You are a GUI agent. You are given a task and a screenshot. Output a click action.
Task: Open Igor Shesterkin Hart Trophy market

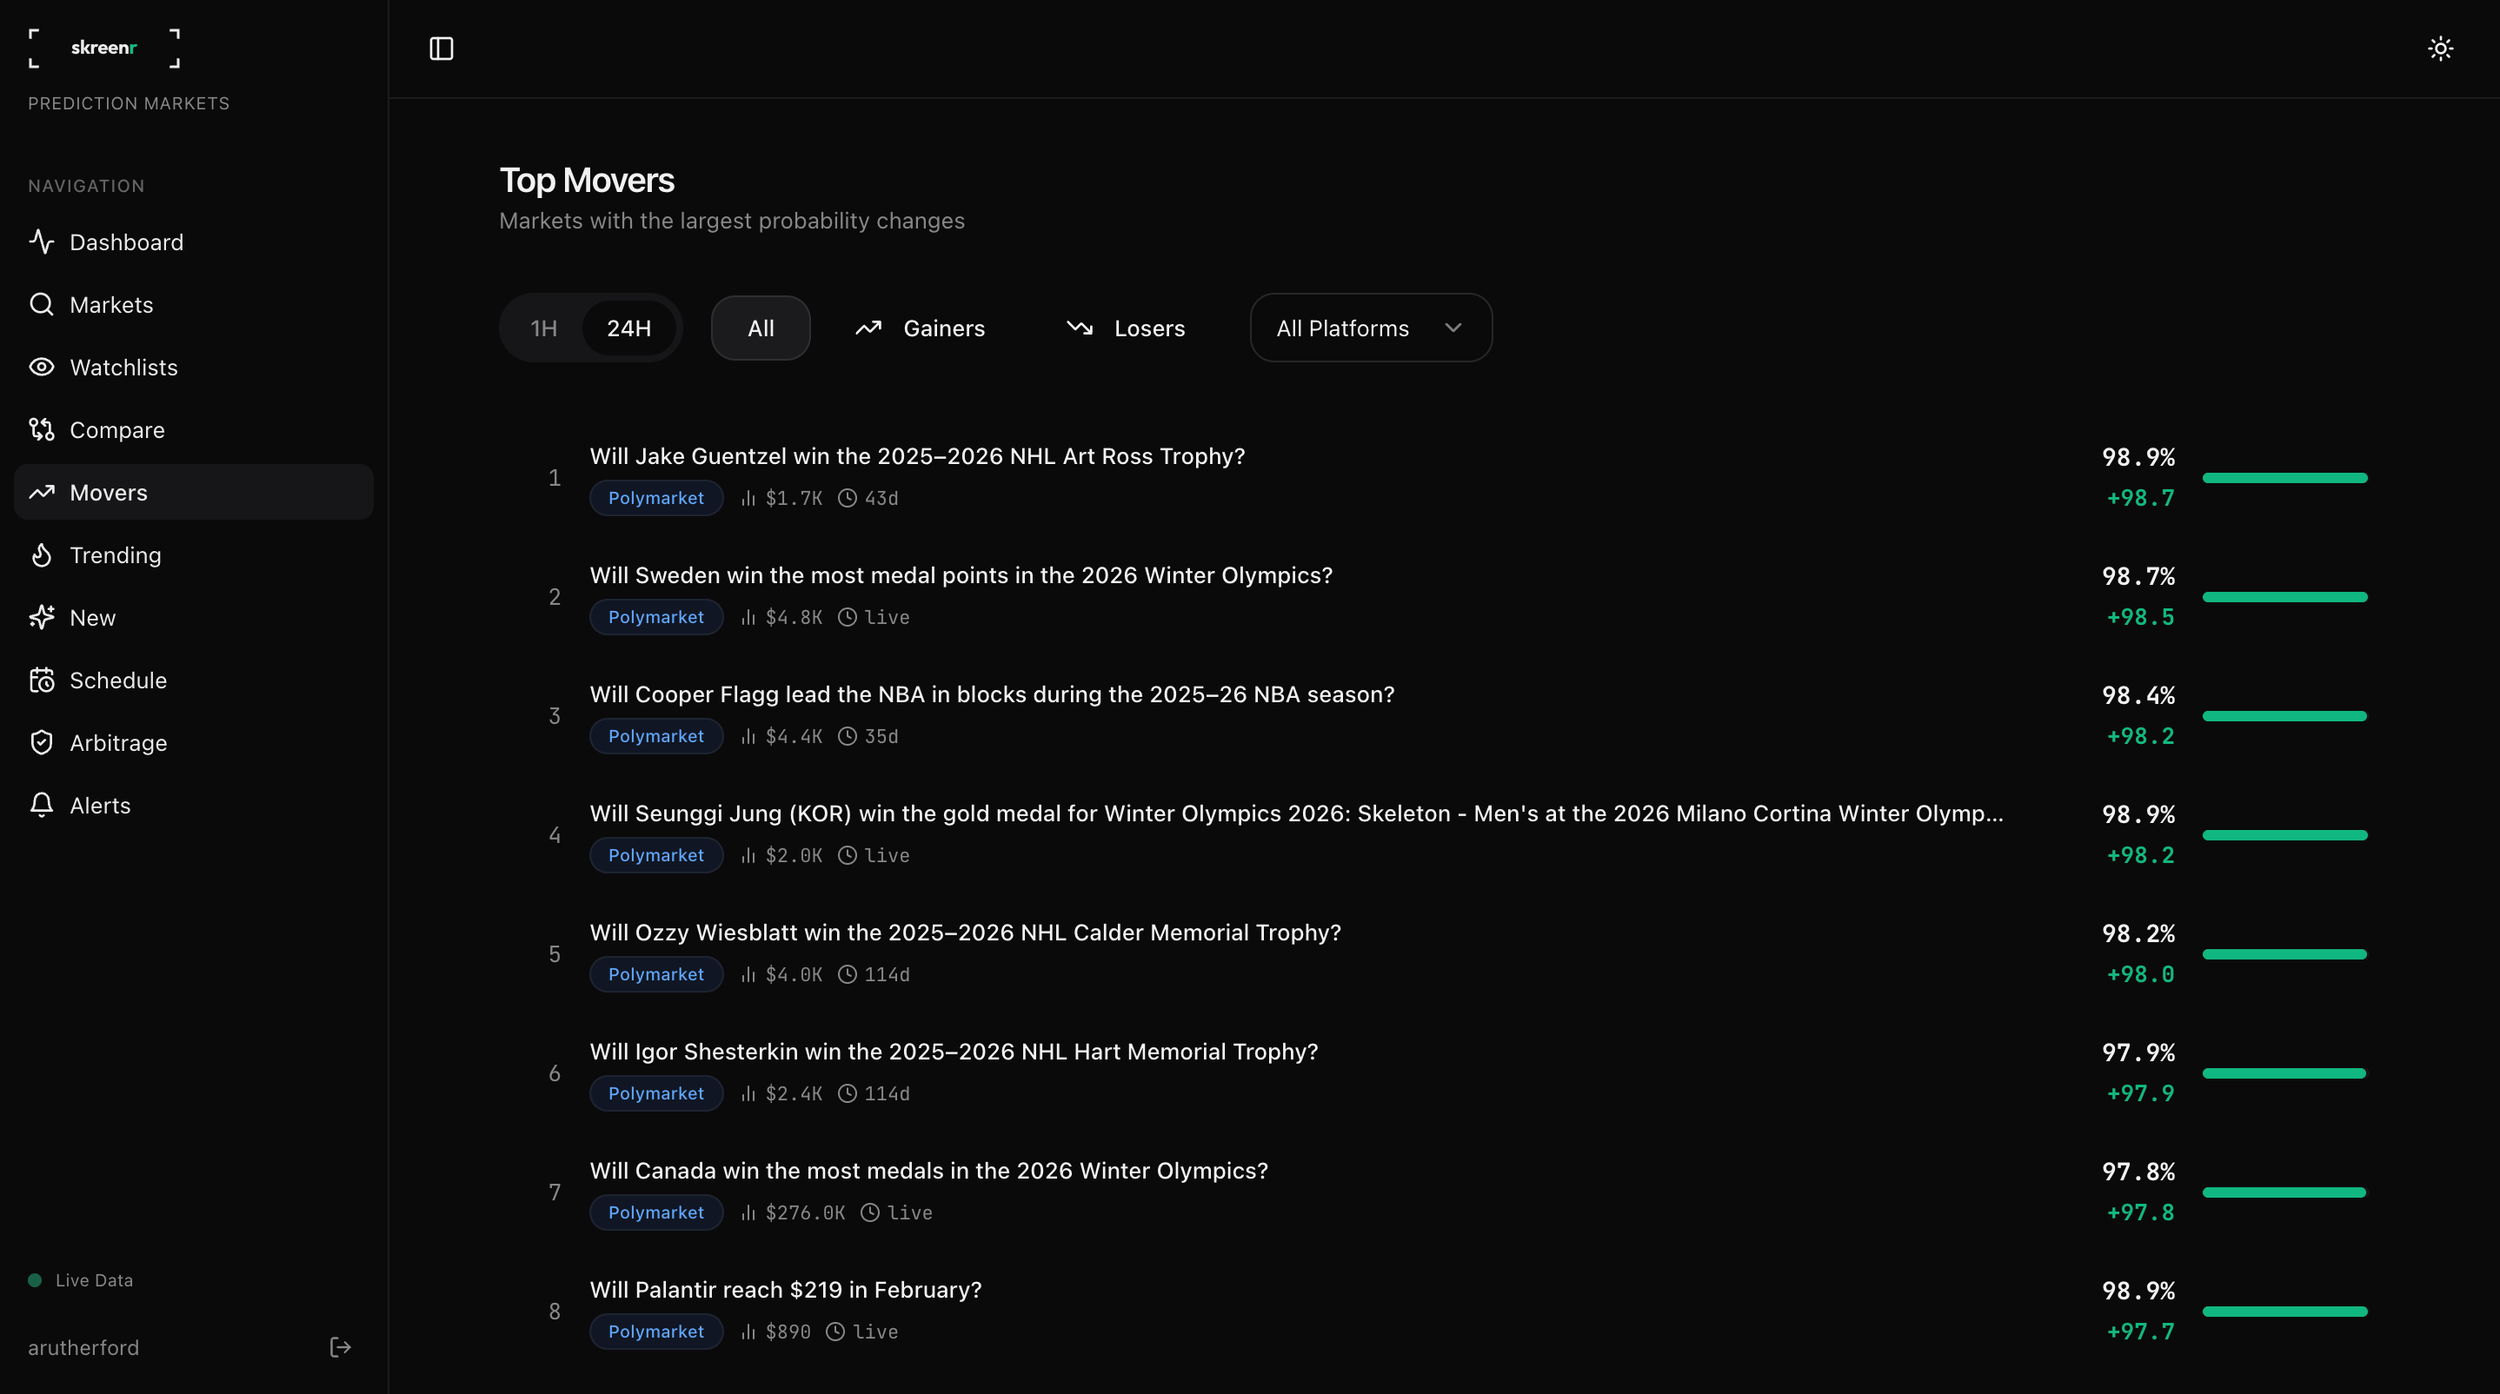(x=954, y=1051)
